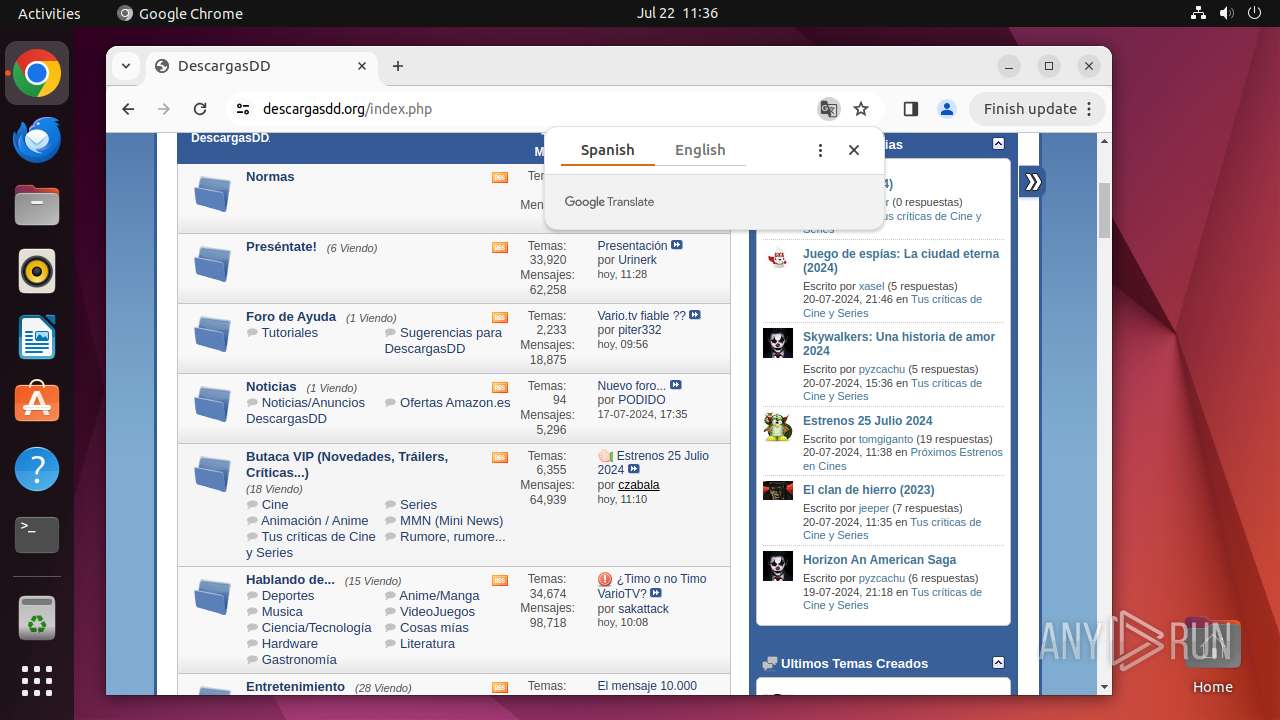
Task: Open the Tutoriales subforum
Action: click(x=290, y=332)
